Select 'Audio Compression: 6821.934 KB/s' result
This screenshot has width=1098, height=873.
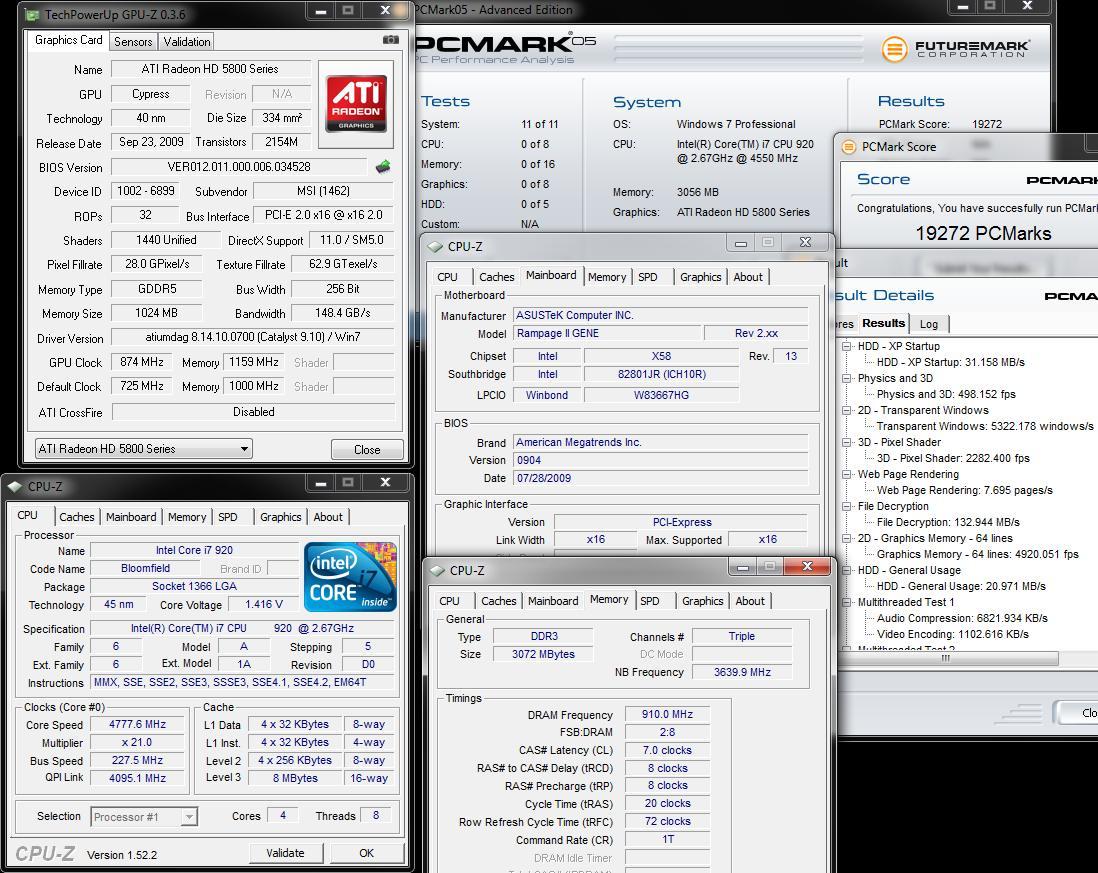pos(962,618)
